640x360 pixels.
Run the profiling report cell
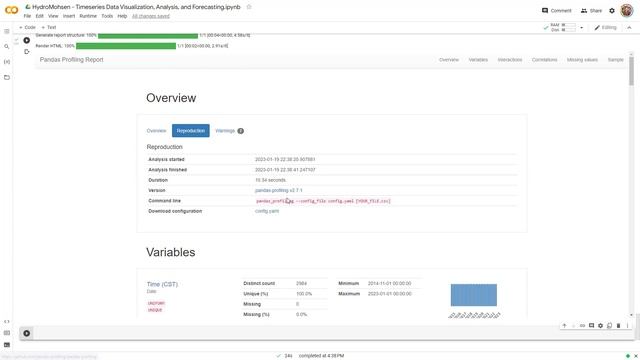pyautogui.click(x=27, y=40)
